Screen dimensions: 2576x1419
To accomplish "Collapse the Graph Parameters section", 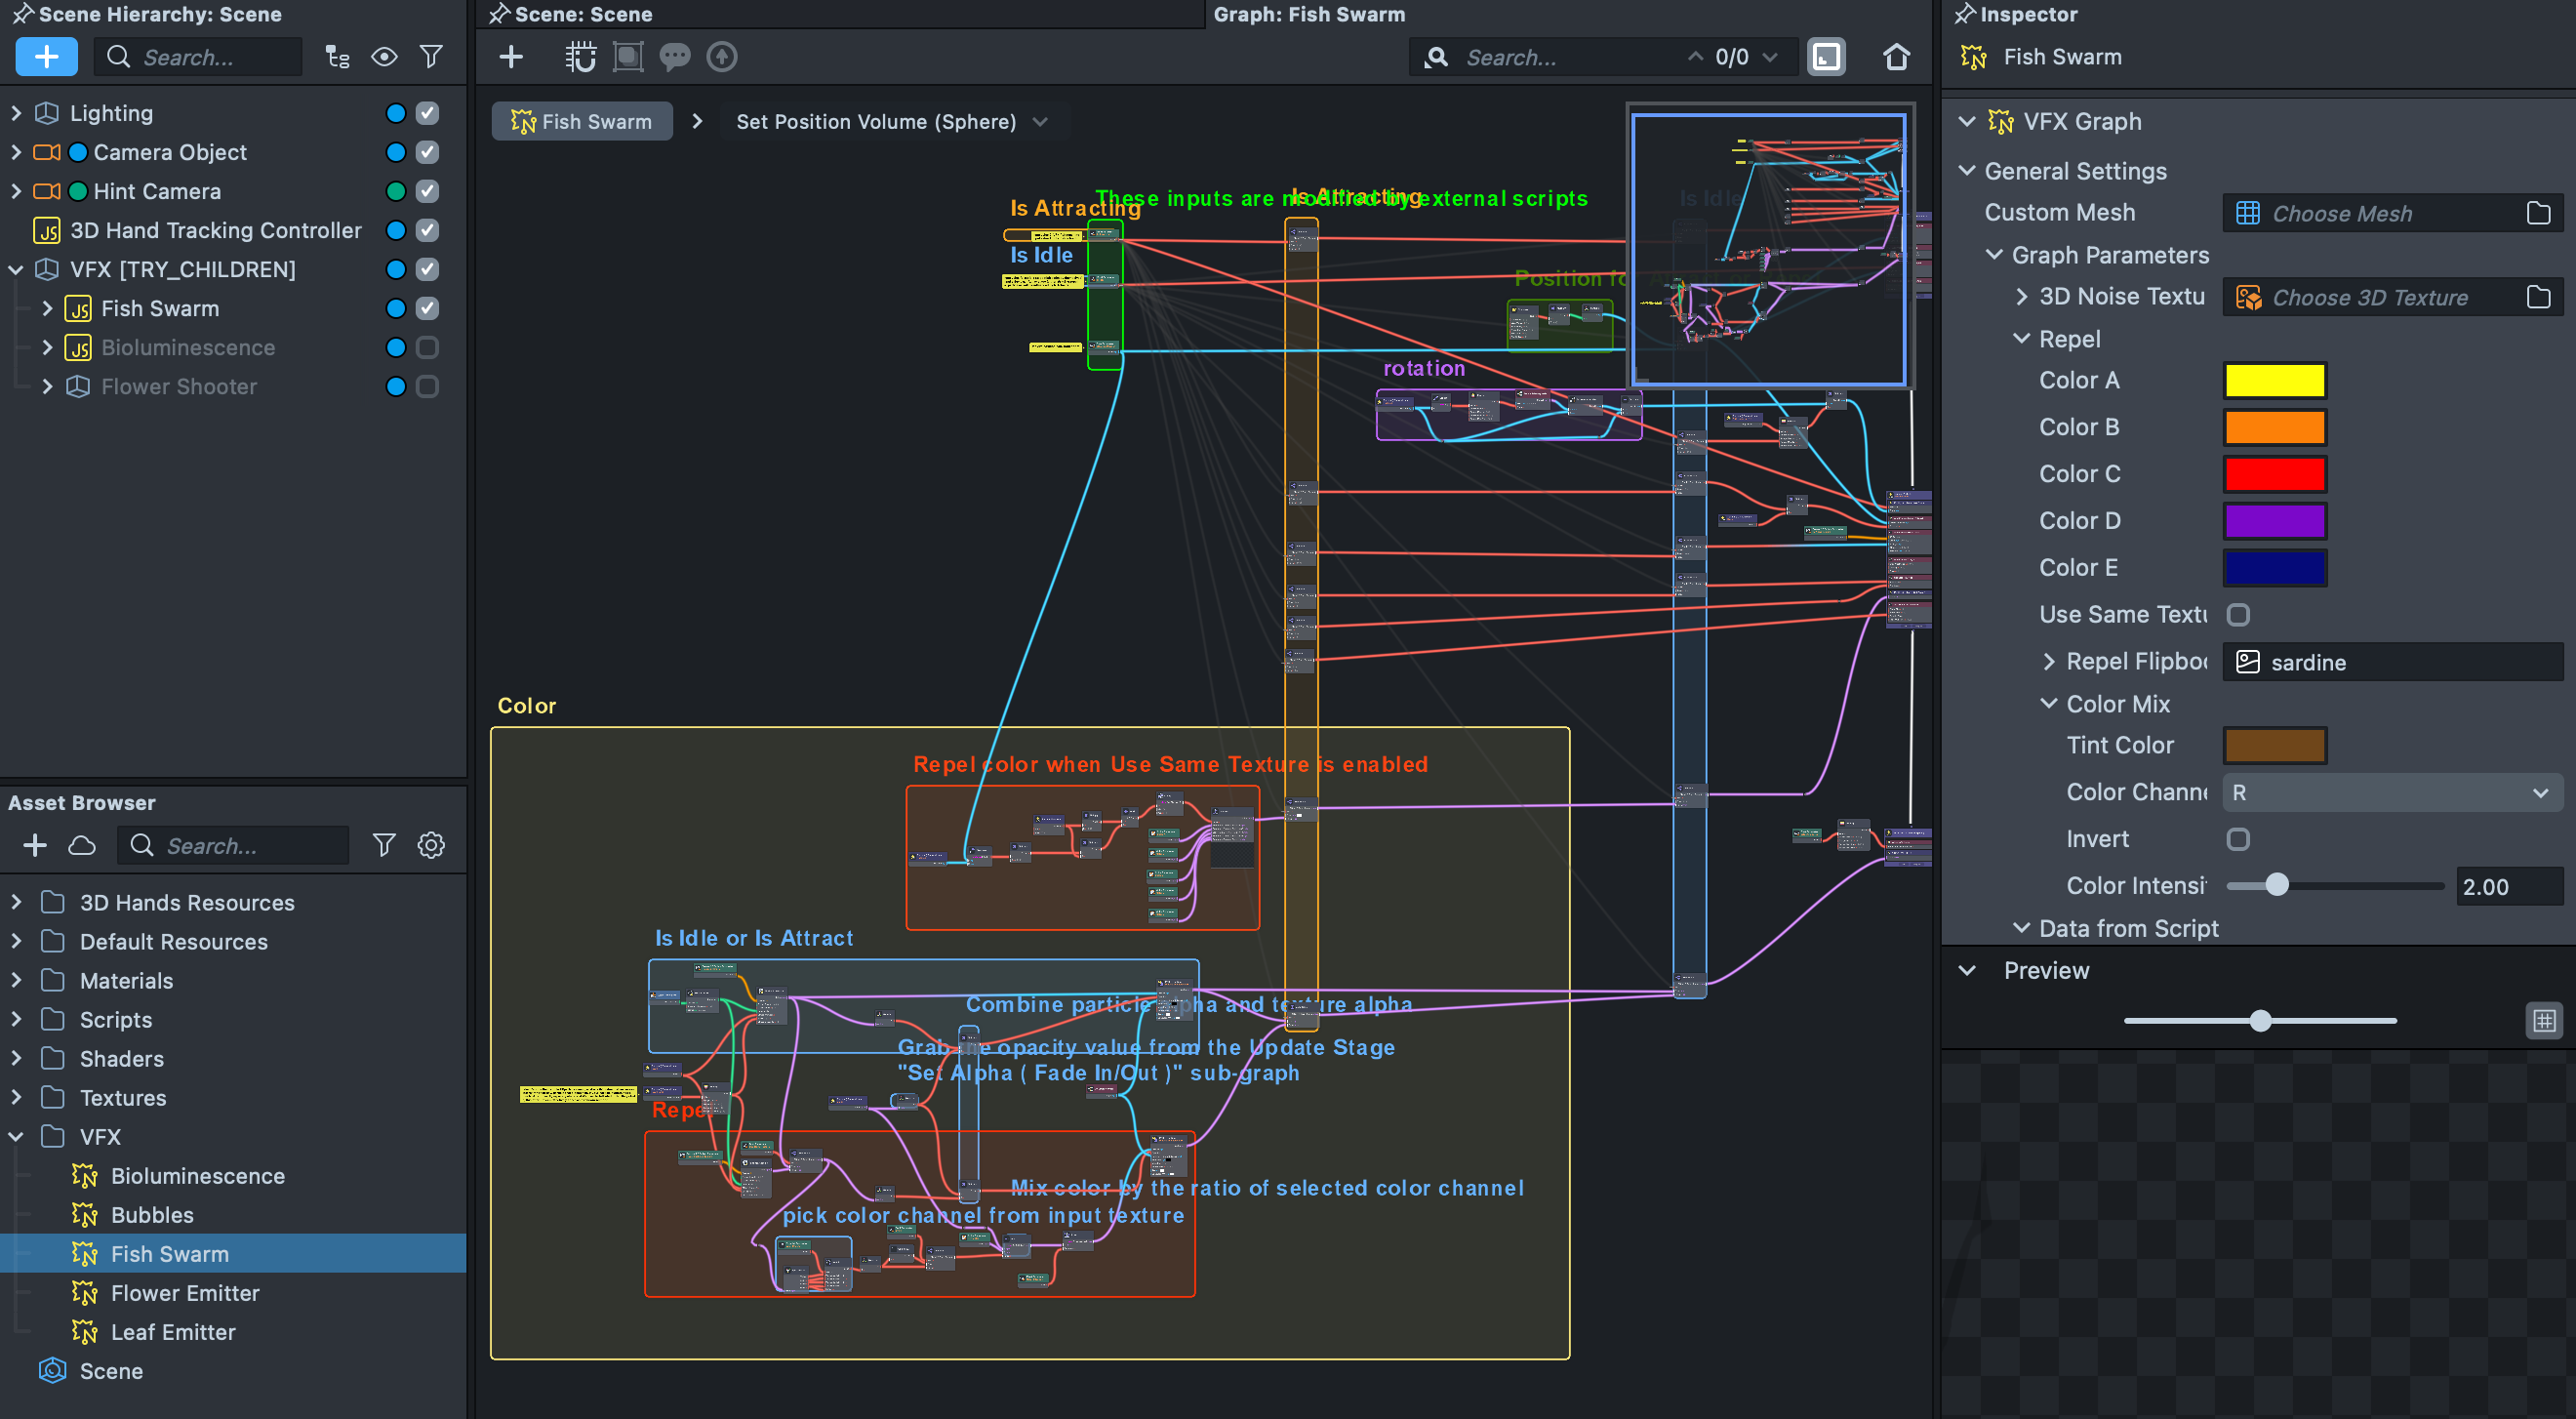I will (1994, 255).
